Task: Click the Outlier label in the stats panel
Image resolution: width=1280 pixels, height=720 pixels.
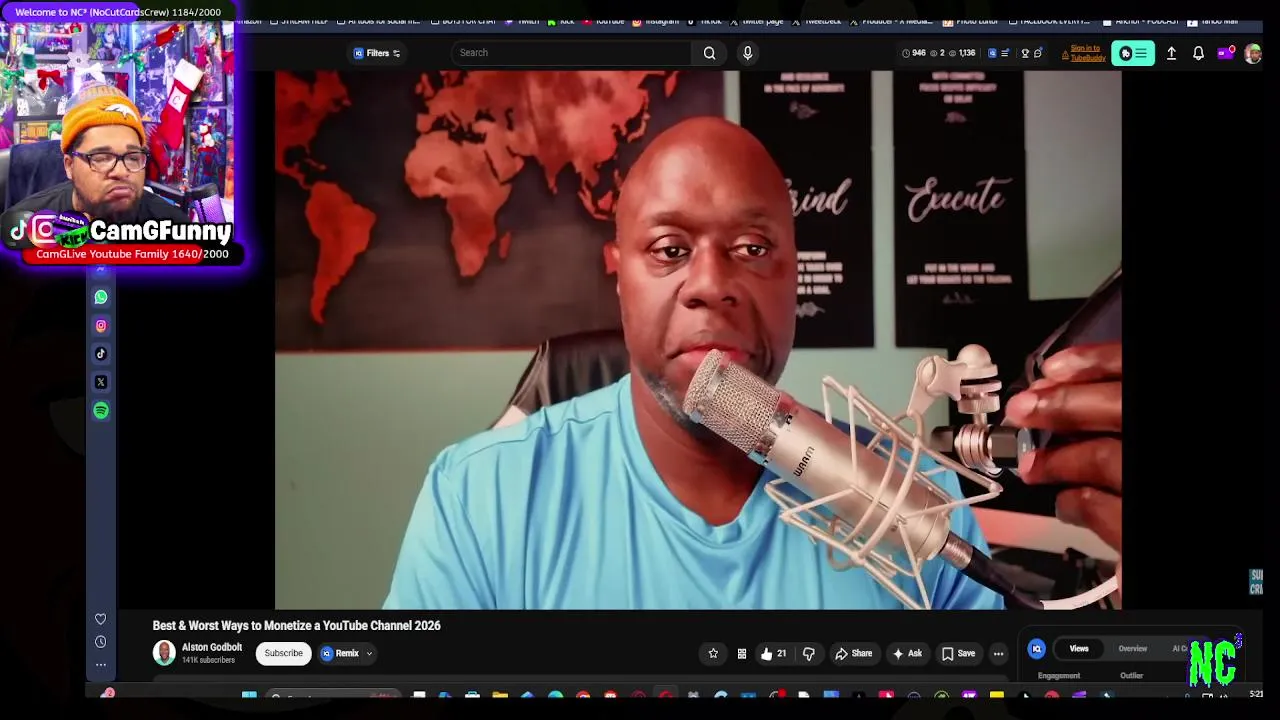Action: pos(1131,676)
